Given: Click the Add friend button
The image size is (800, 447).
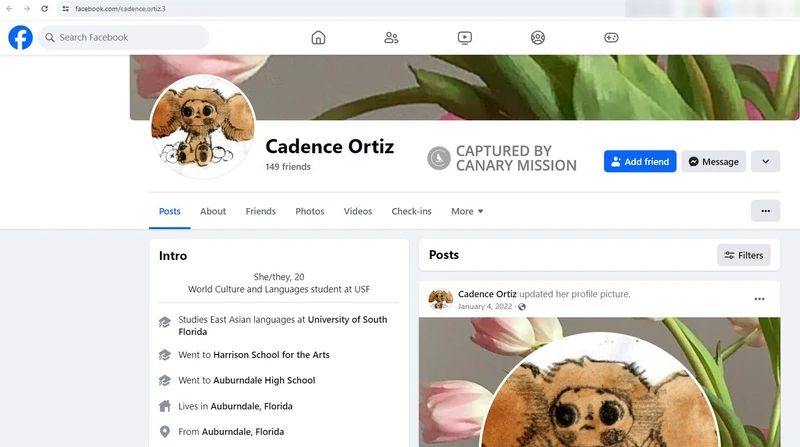Looking at the screenshot, I should (640, 162).
